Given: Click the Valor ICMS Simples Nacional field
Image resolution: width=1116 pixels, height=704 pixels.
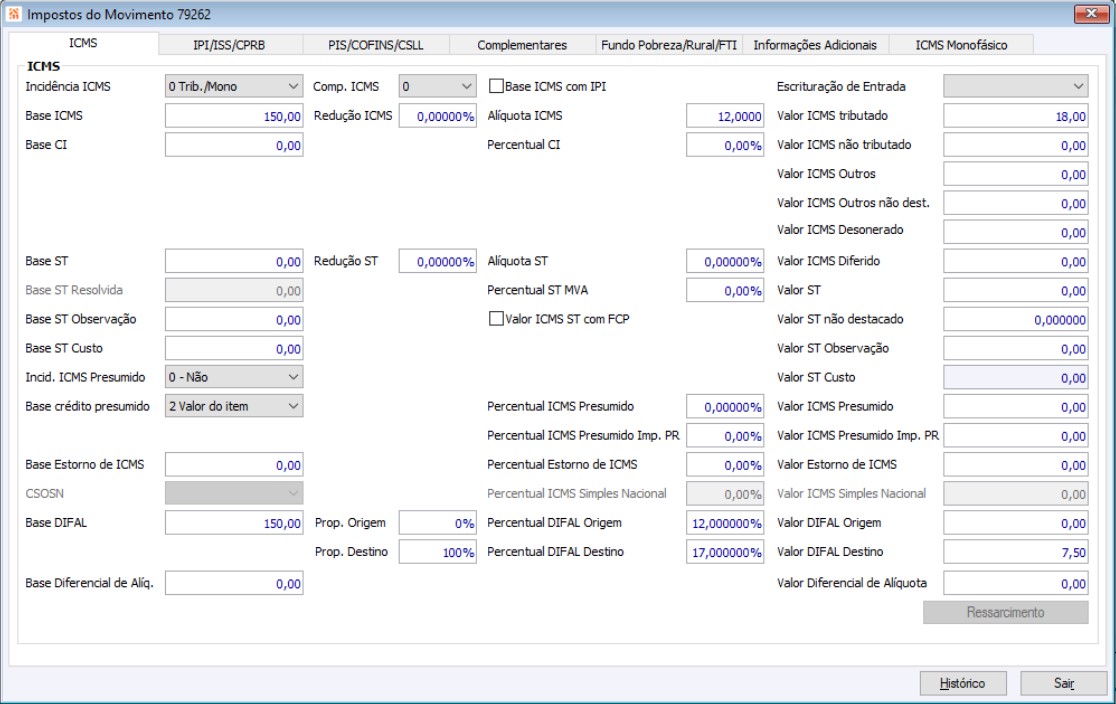Looking at the screenshot, I should (1016, 494).
